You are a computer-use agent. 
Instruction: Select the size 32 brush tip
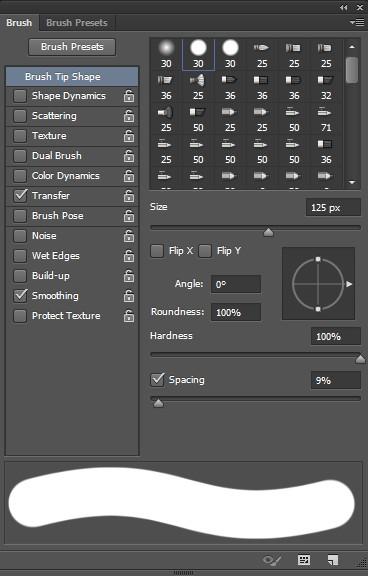tap(326, 87)
